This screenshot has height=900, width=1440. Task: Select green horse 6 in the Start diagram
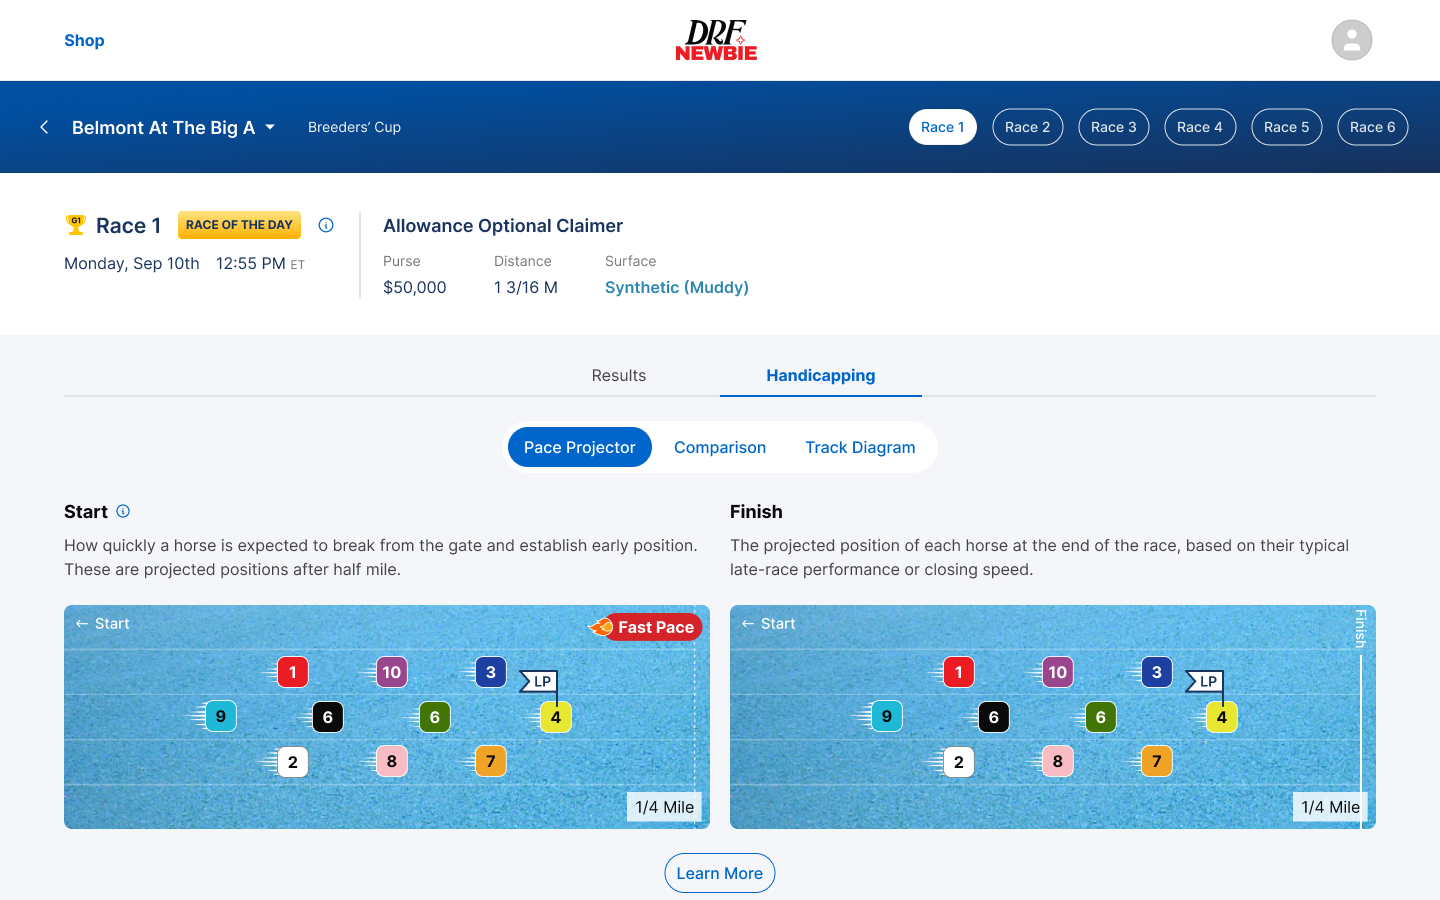click(434, 717)
